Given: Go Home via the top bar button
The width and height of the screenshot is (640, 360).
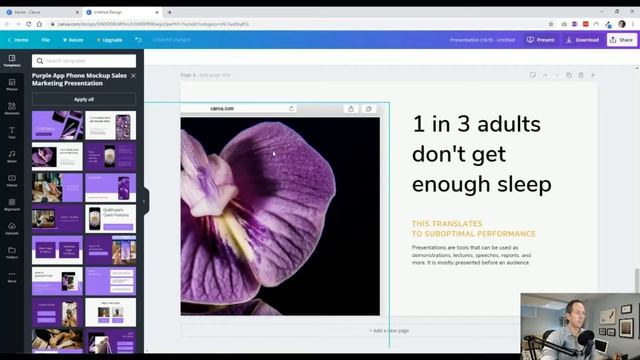Looking at the screenshot, I should tap(18, 40).
